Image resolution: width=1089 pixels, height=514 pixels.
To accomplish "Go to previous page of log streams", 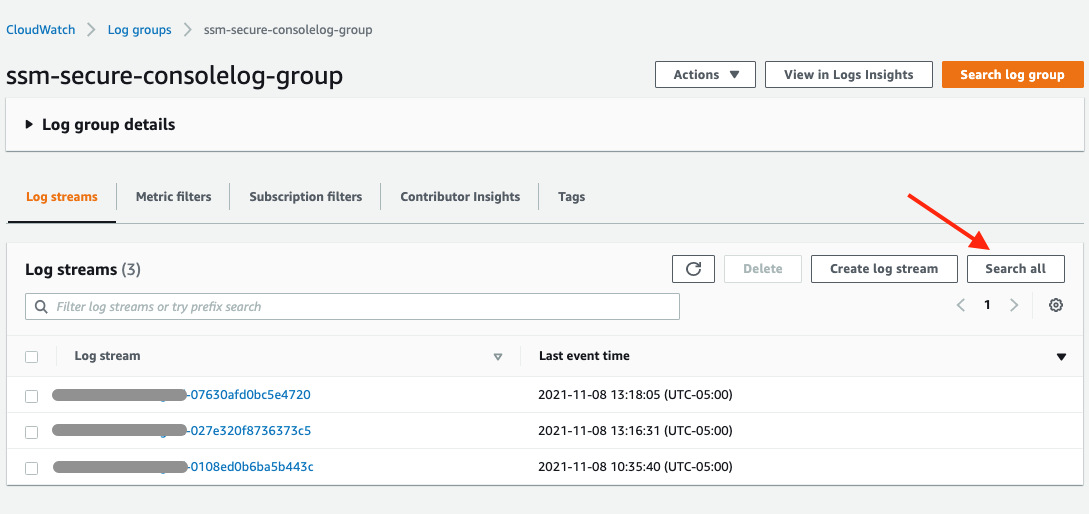I will coord(961,305).
